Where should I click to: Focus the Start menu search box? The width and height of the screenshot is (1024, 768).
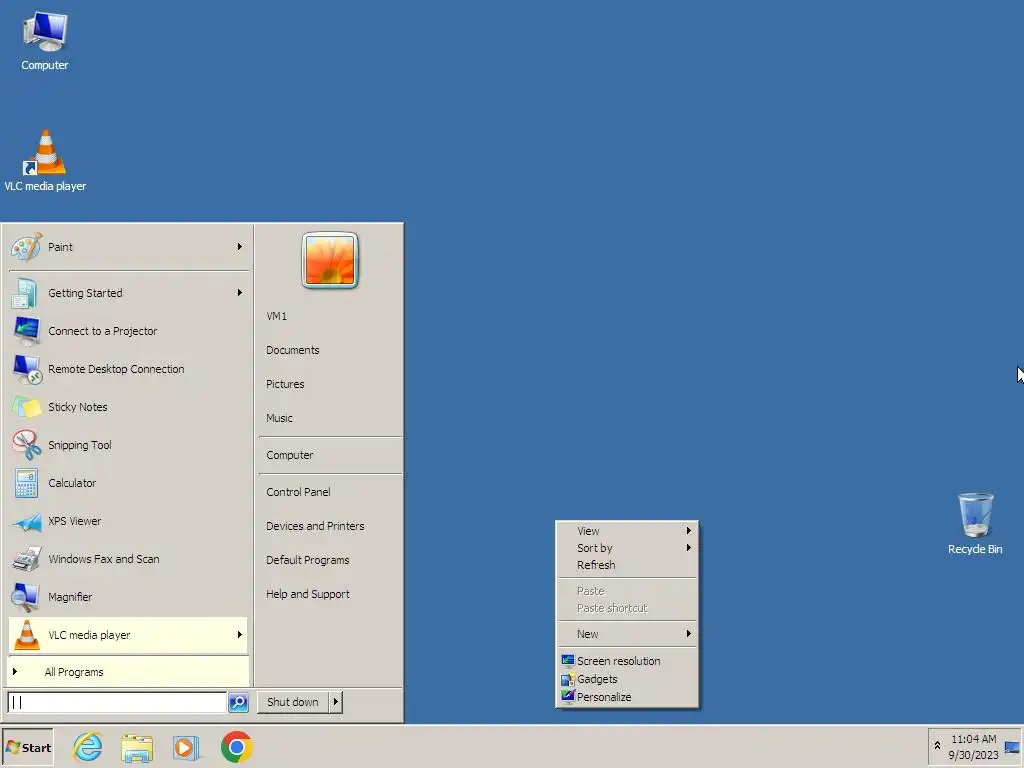point(117,702)
